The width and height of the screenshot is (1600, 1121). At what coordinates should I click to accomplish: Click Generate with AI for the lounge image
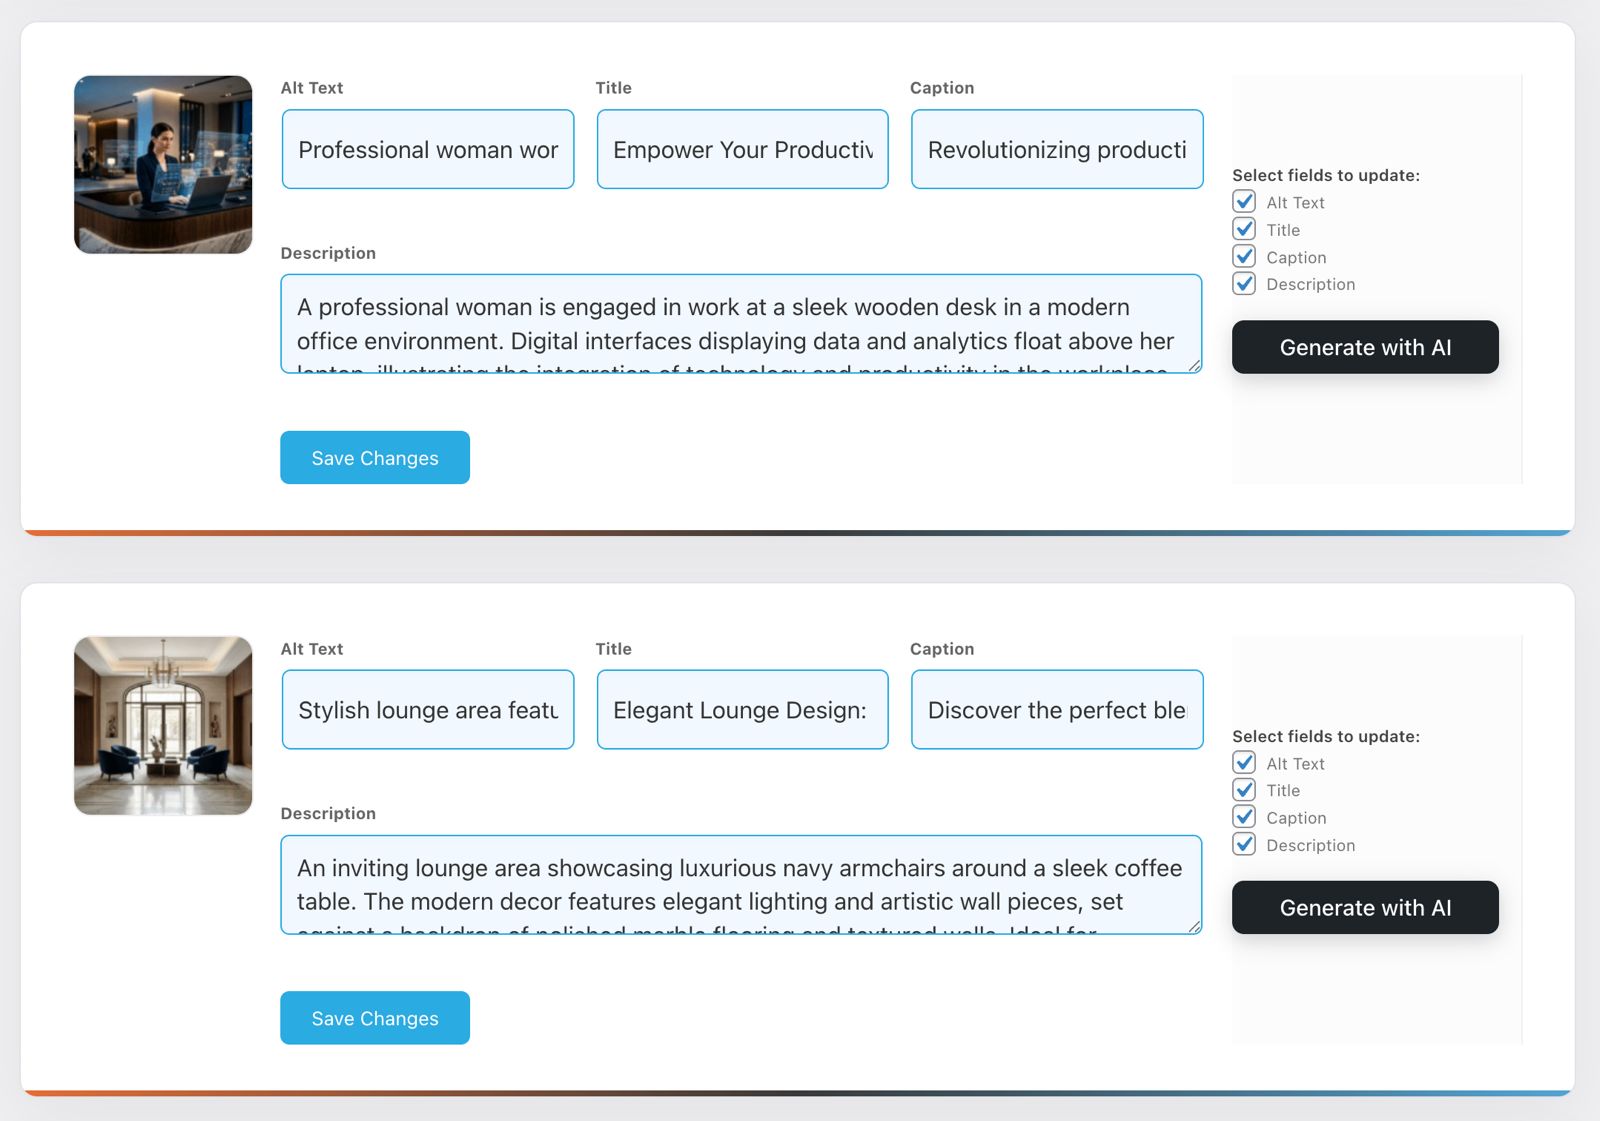tap(1364, 907)
